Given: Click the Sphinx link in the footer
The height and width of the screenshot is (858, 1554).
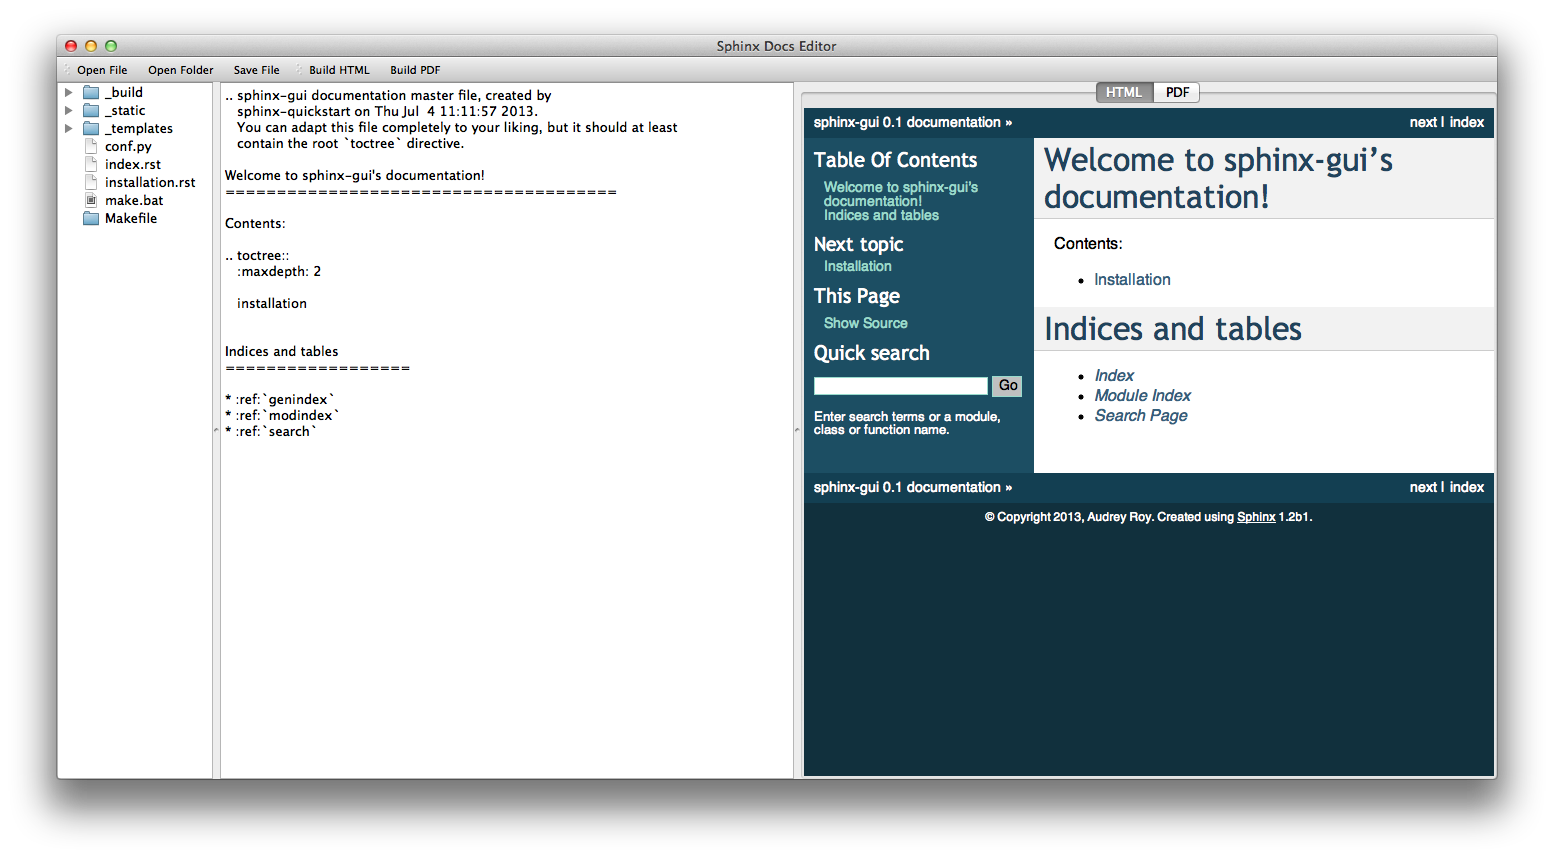Looking at the screenshot, I should pyautogui.click(x=1256, y=517).
